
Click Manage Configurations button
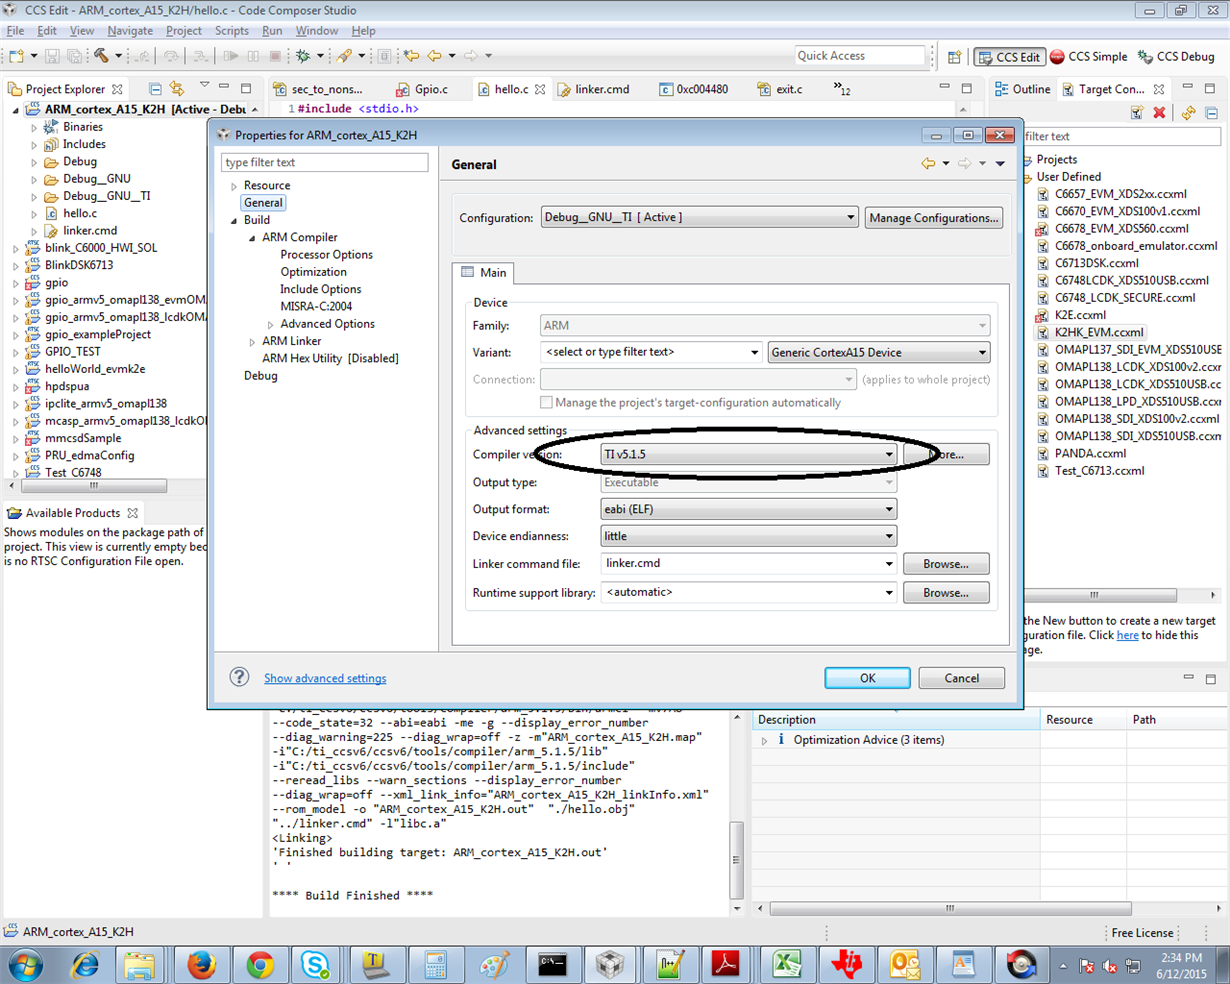tap(934, 217)
